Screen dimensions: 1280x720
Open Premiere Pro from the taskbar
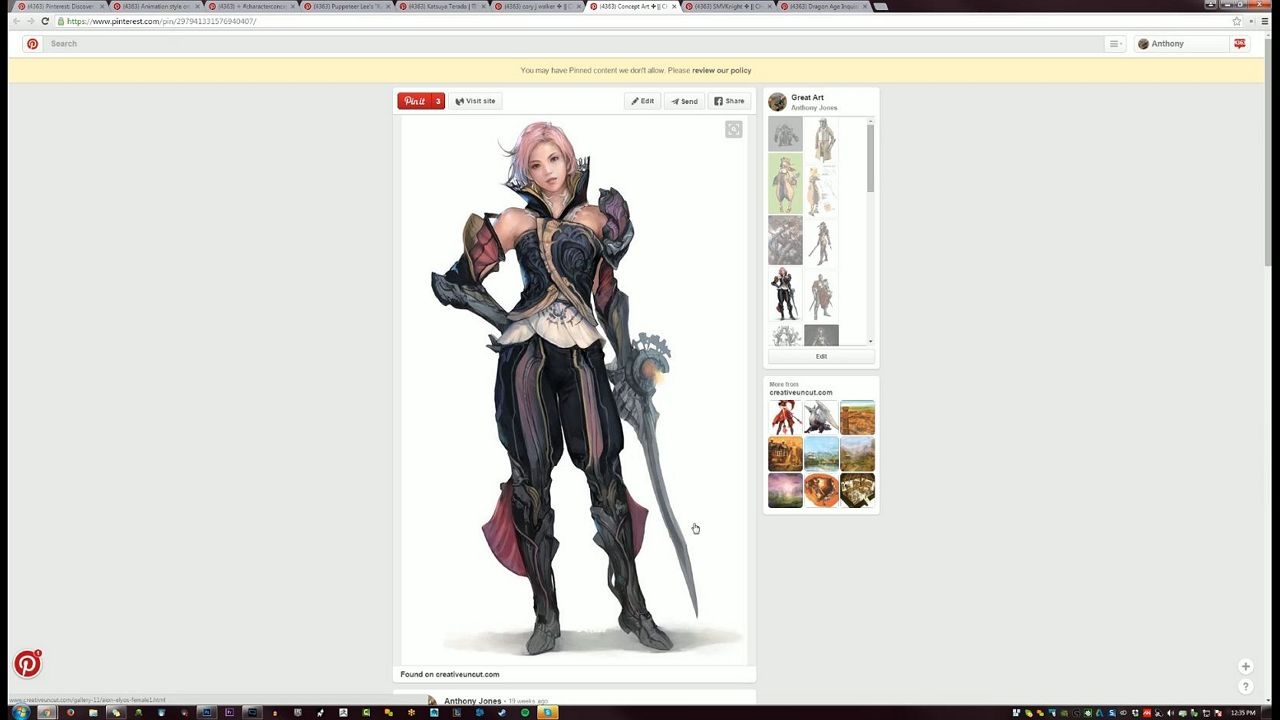pyautogui.click(x=229, y=712)
